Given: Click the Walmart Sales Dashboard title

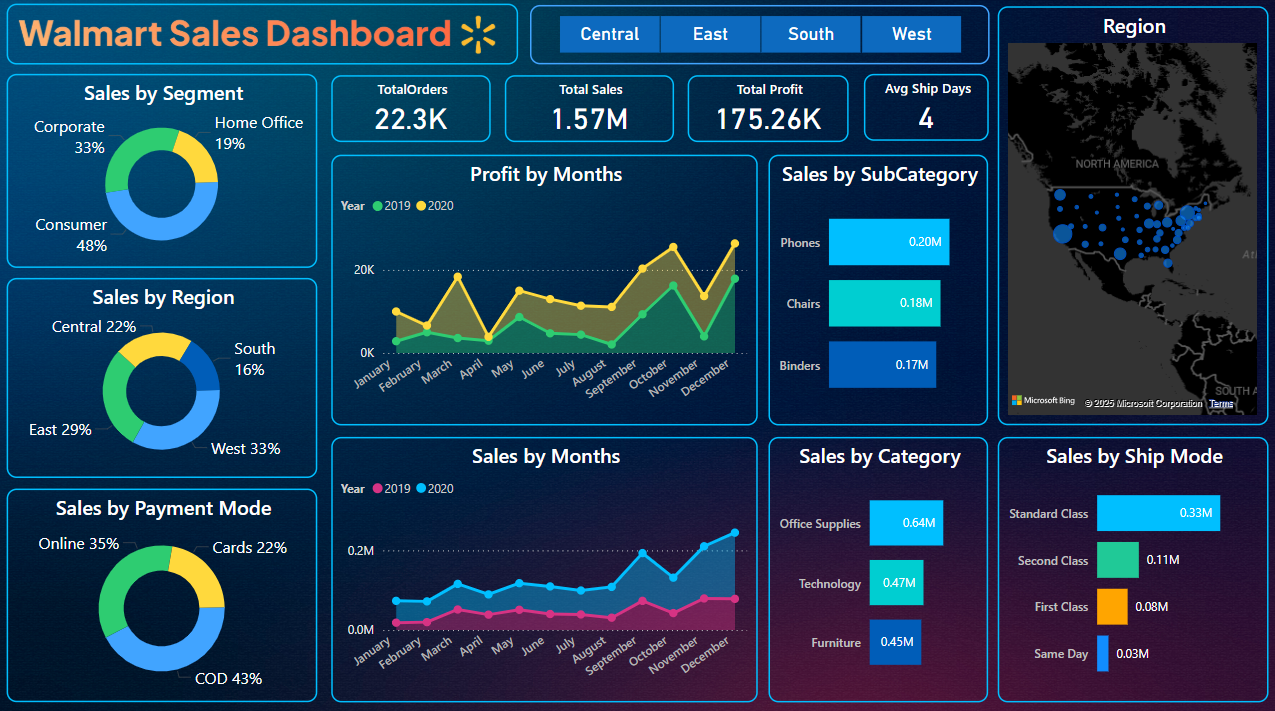Looking at the screenshot, I should pos(235,34).
